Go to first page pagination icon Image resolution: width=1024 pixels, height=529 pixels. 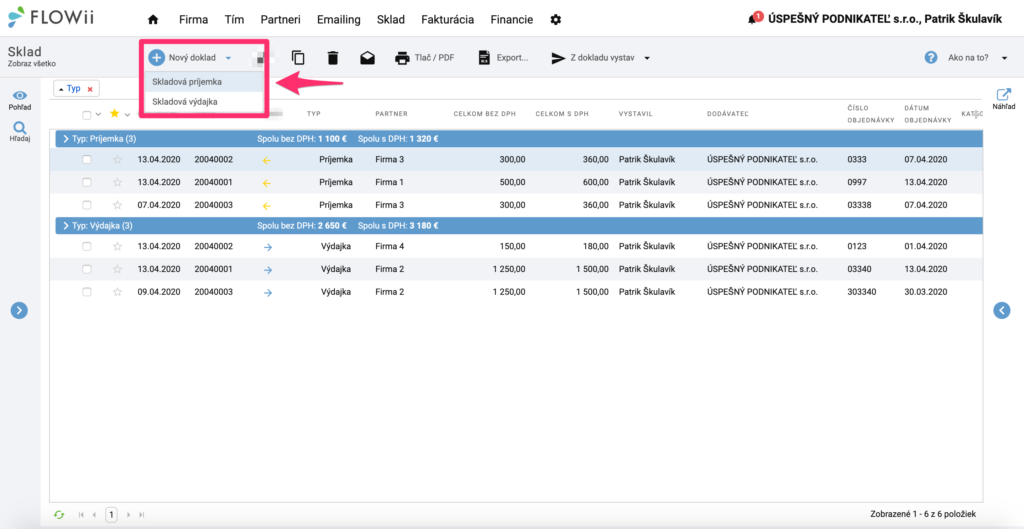tap(81, 515)
